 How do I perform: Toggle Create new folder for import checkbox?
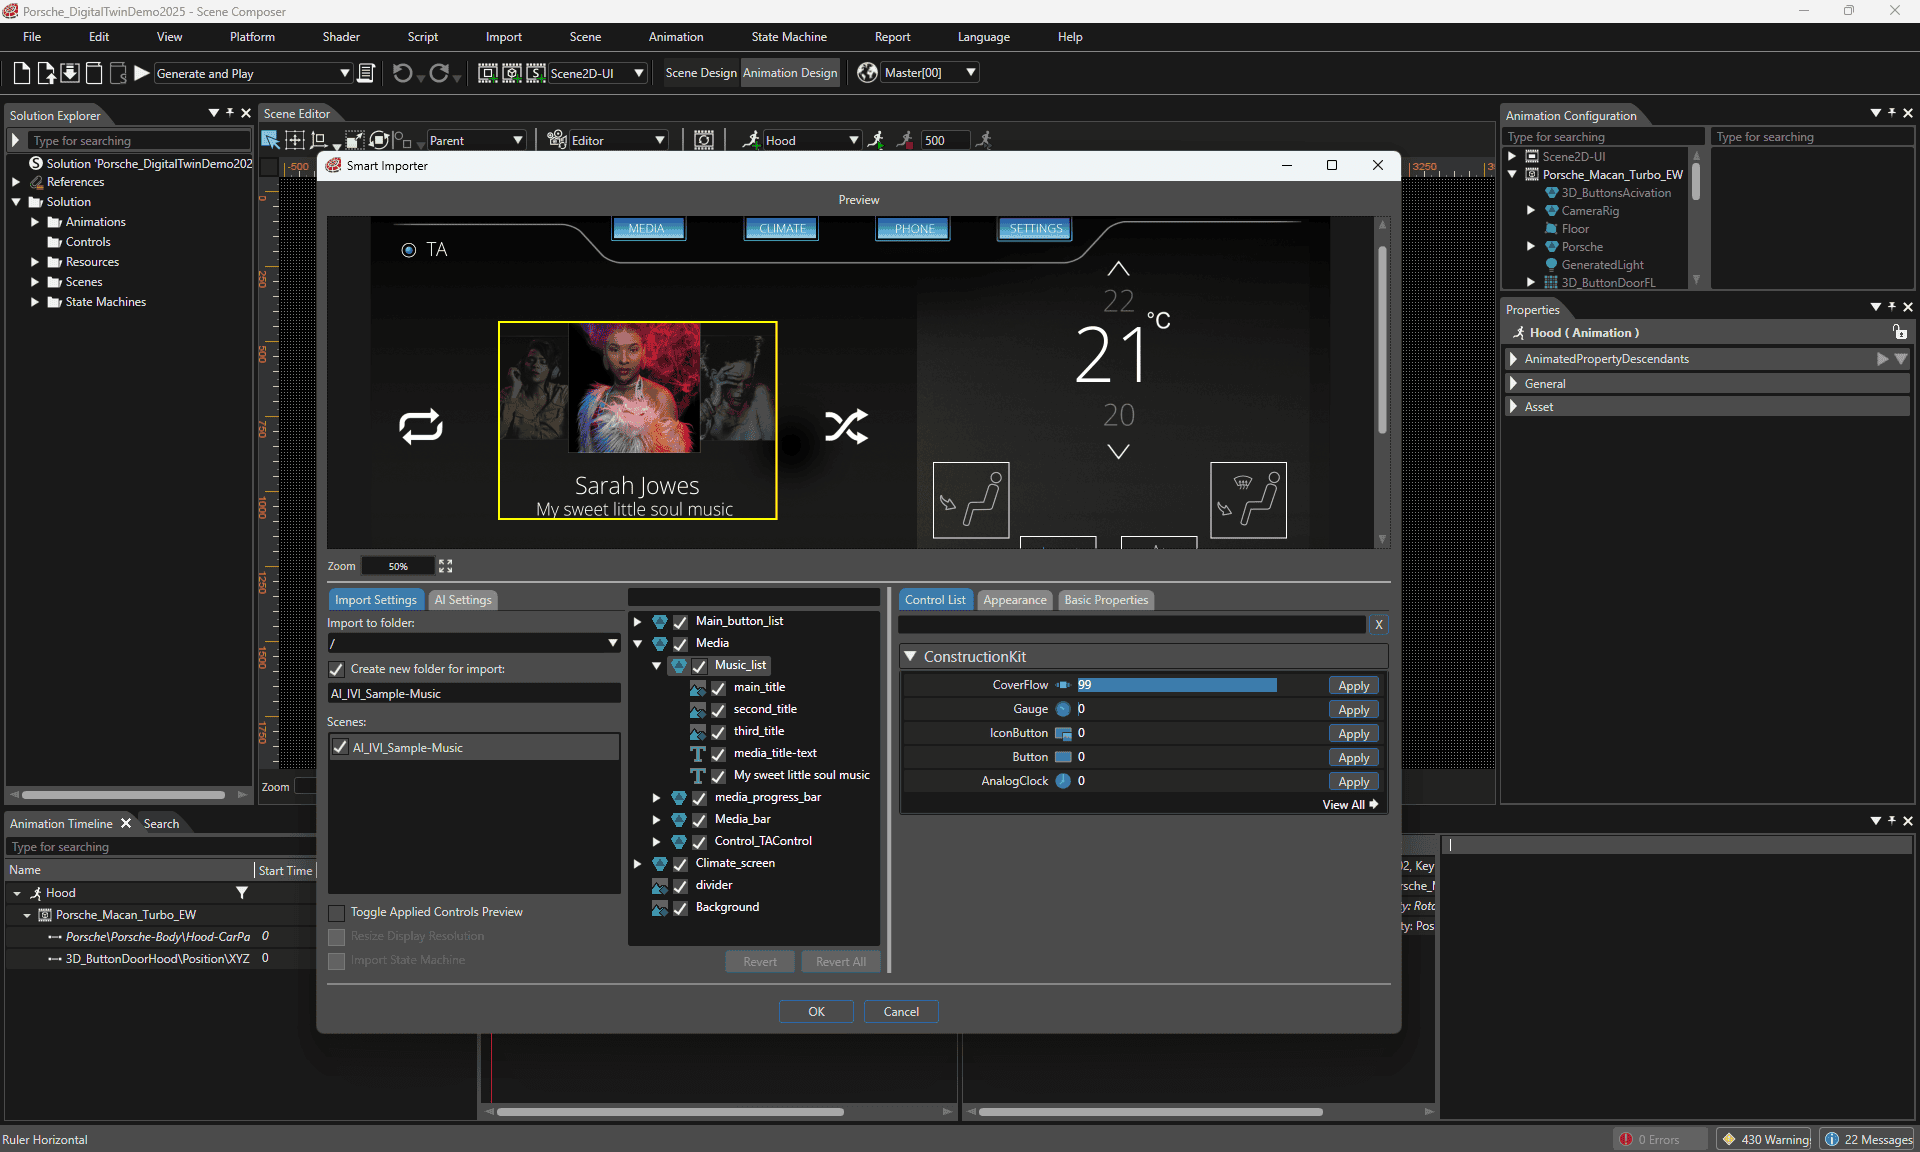tap(337, 669)
